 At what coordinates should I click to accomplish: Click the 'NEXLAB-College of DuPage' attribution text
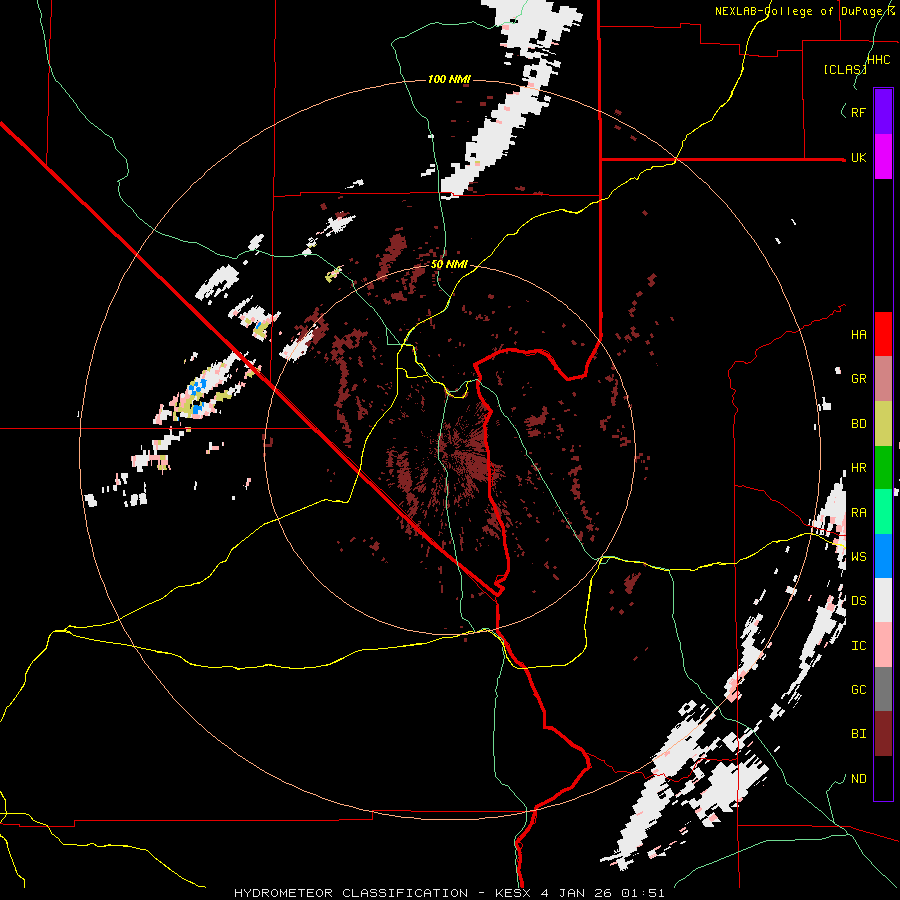click(800, 11)
